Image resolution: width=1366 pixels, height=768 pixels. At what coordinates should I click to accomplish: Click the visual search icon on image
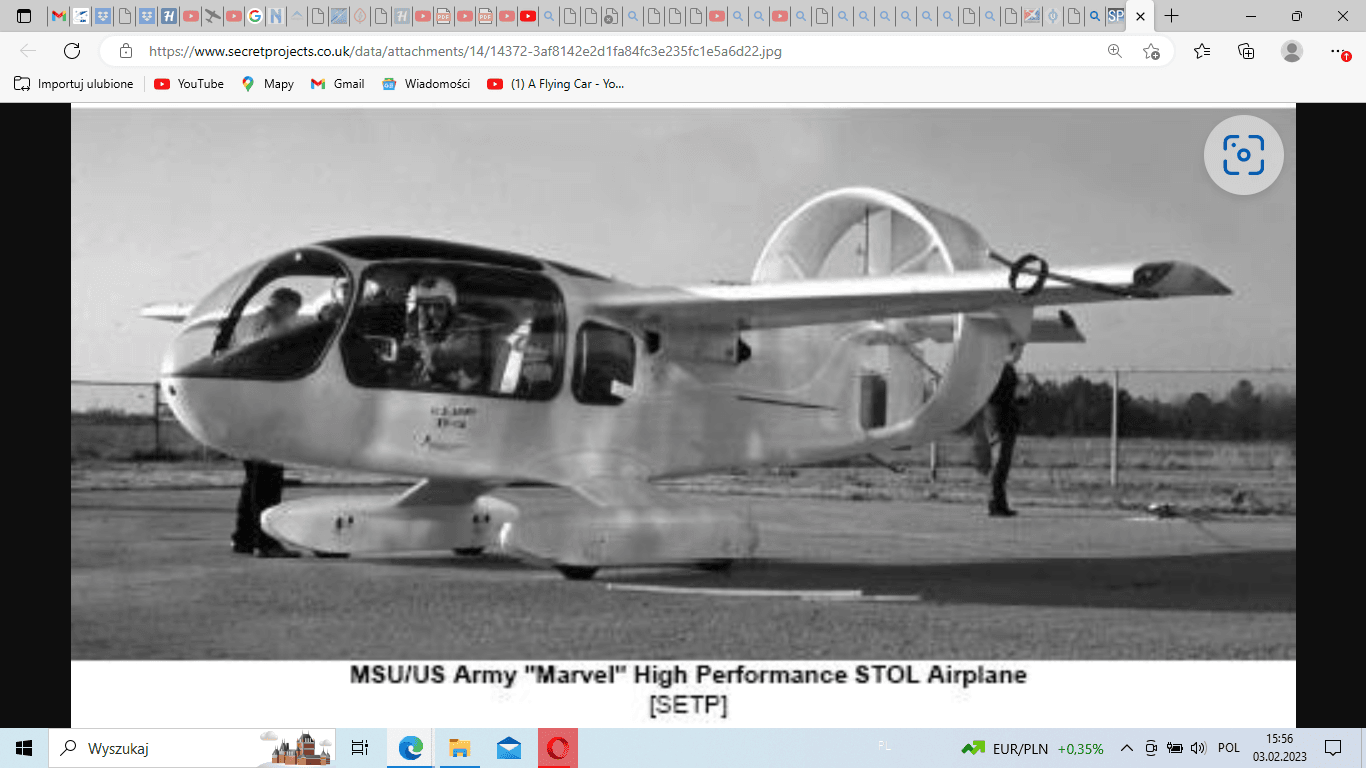click(x=1243, y=155)
